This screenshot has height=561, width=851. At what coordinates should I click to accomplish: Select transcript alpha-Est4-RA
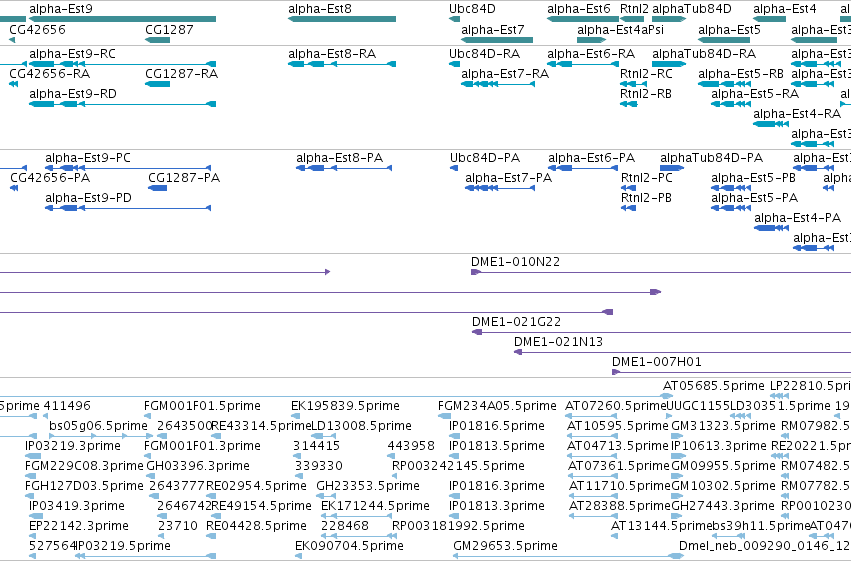pos(771,124)
